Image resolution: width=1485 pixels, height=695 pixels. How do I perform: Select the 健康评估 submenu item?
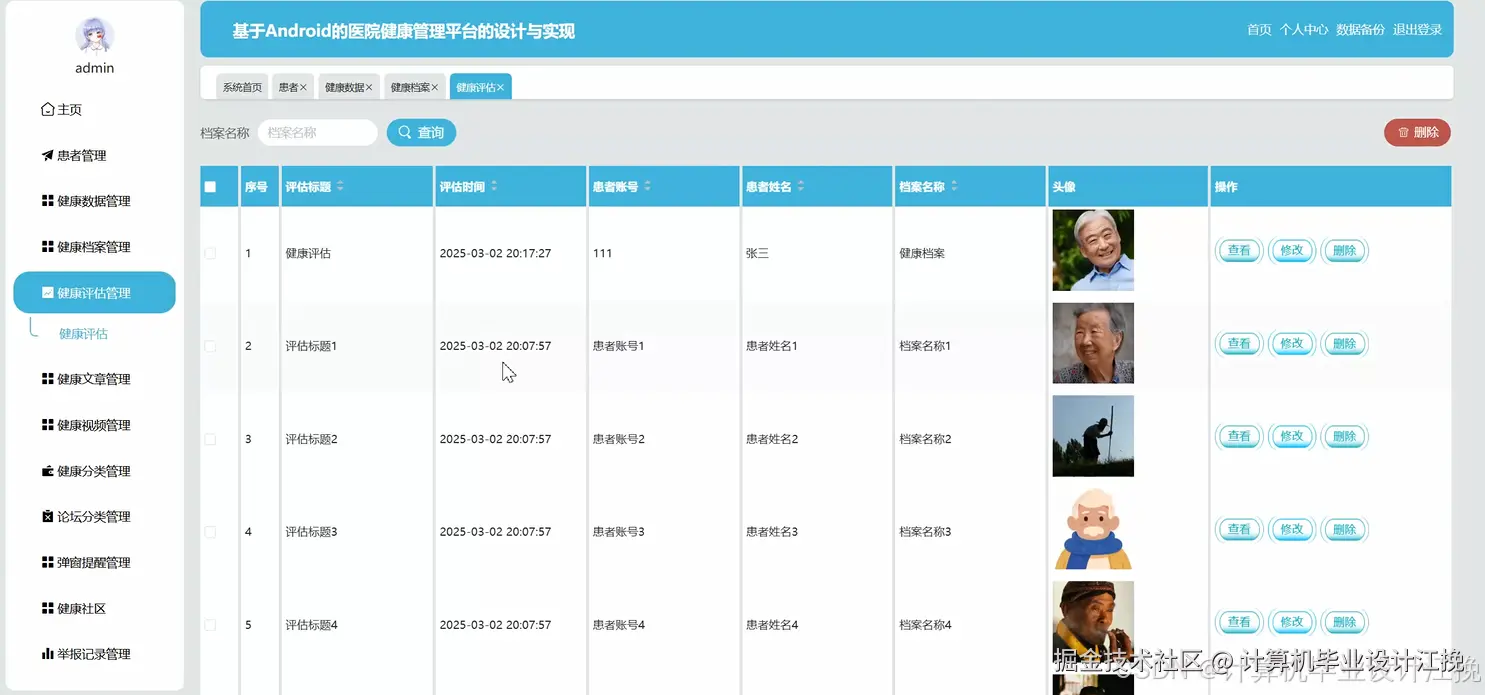(83, 334)
